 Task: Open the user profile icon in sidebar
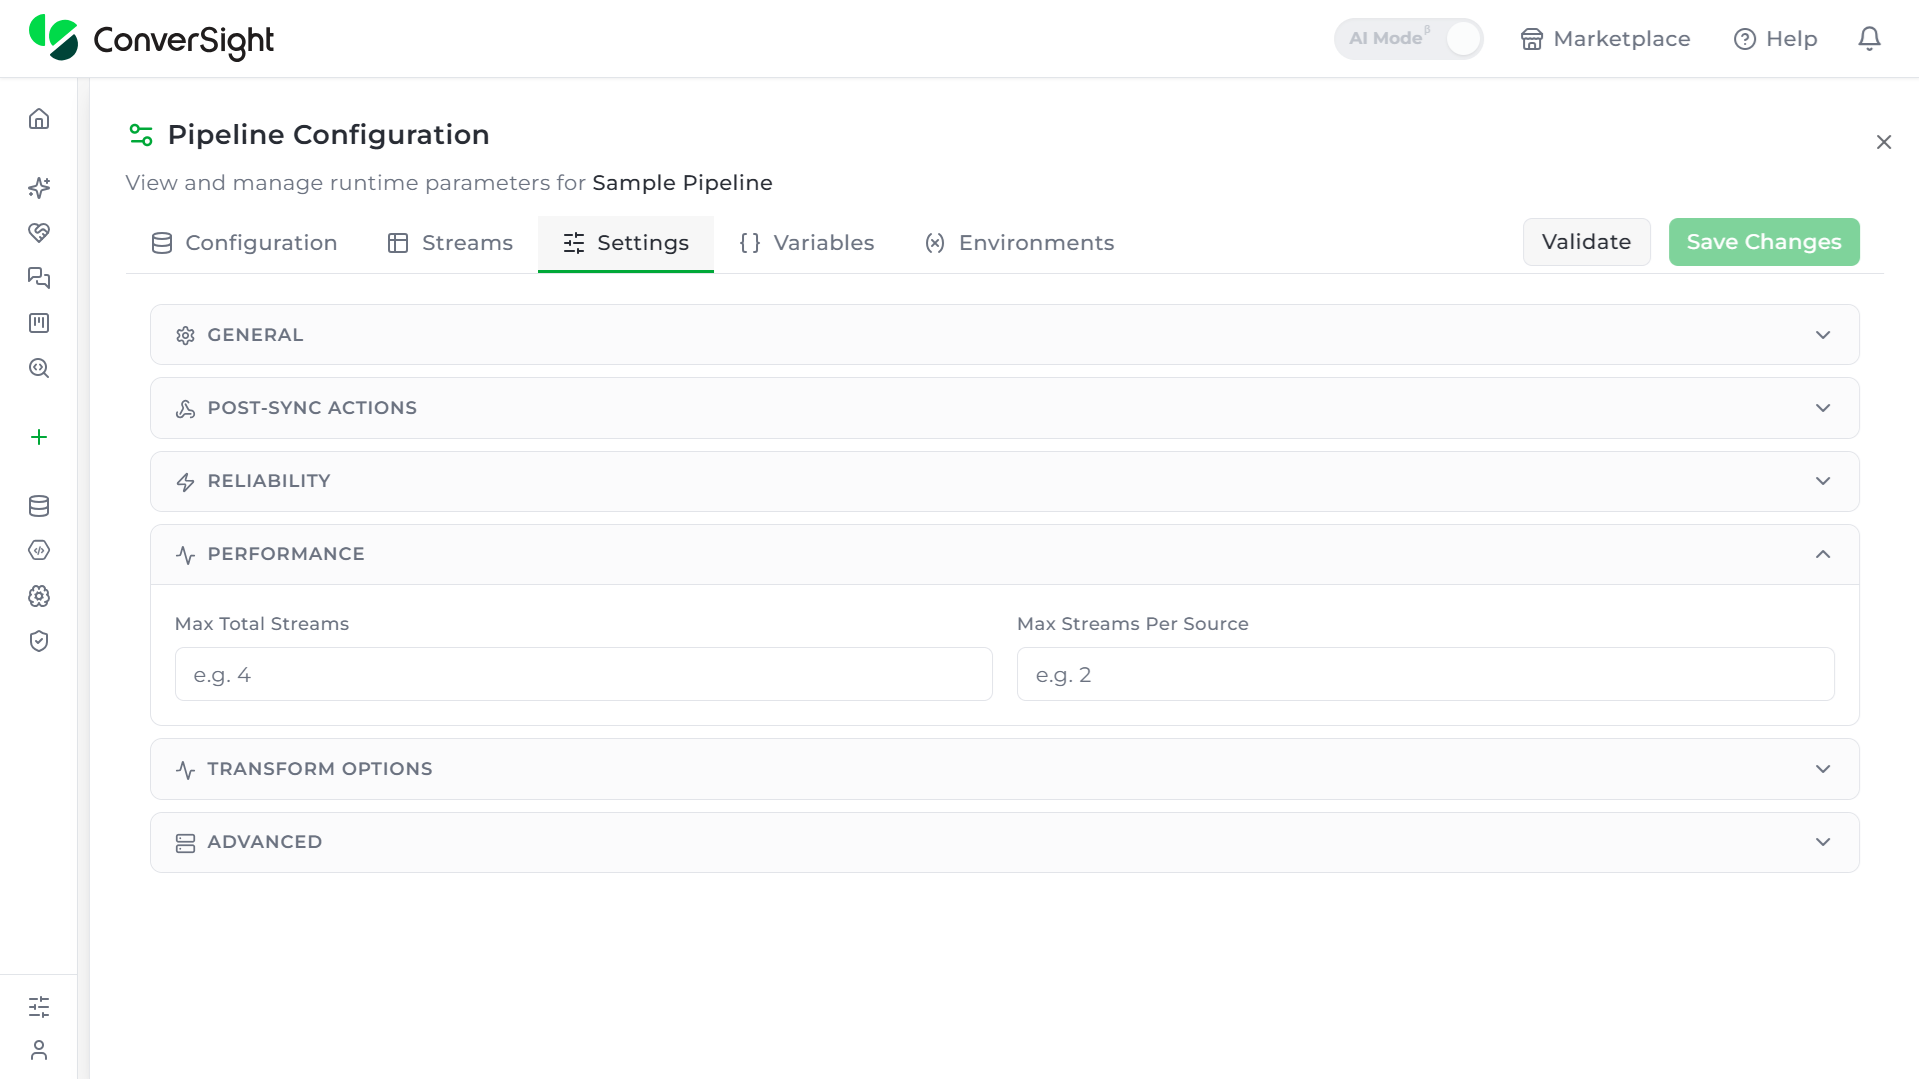[x=39, y=1050]
